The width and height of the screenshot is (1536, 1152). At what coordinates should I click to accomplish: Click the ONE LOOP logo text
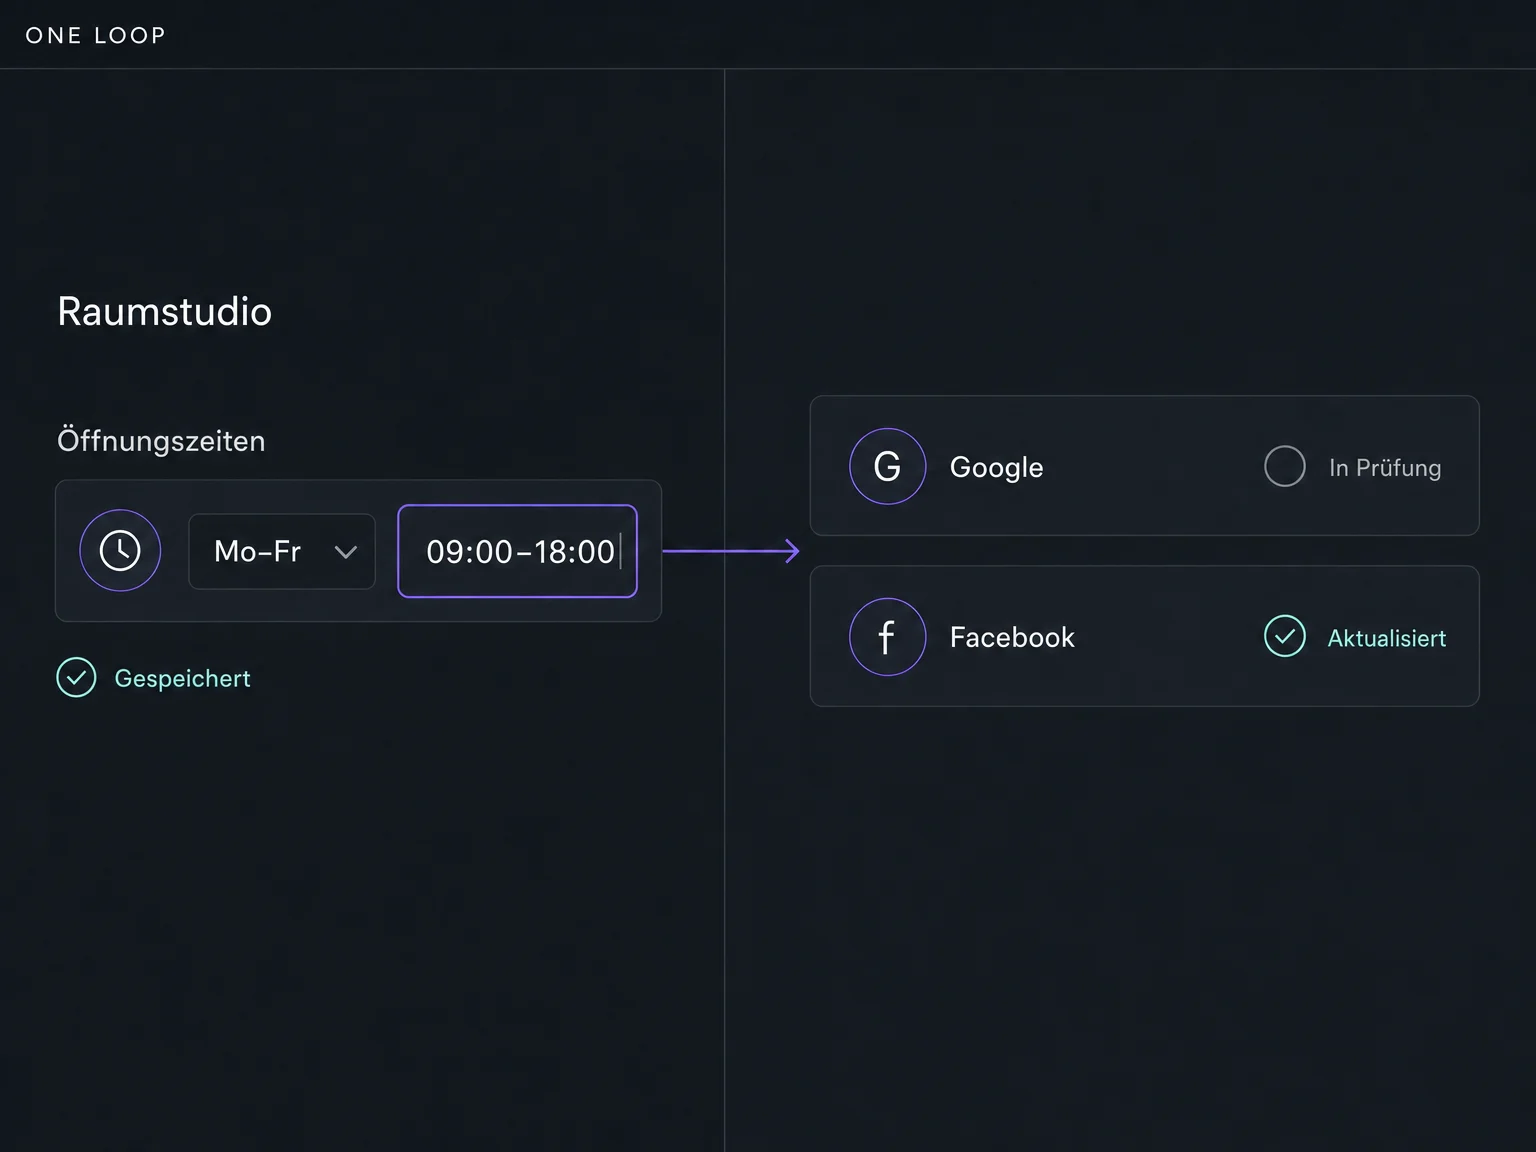[96, 35]
